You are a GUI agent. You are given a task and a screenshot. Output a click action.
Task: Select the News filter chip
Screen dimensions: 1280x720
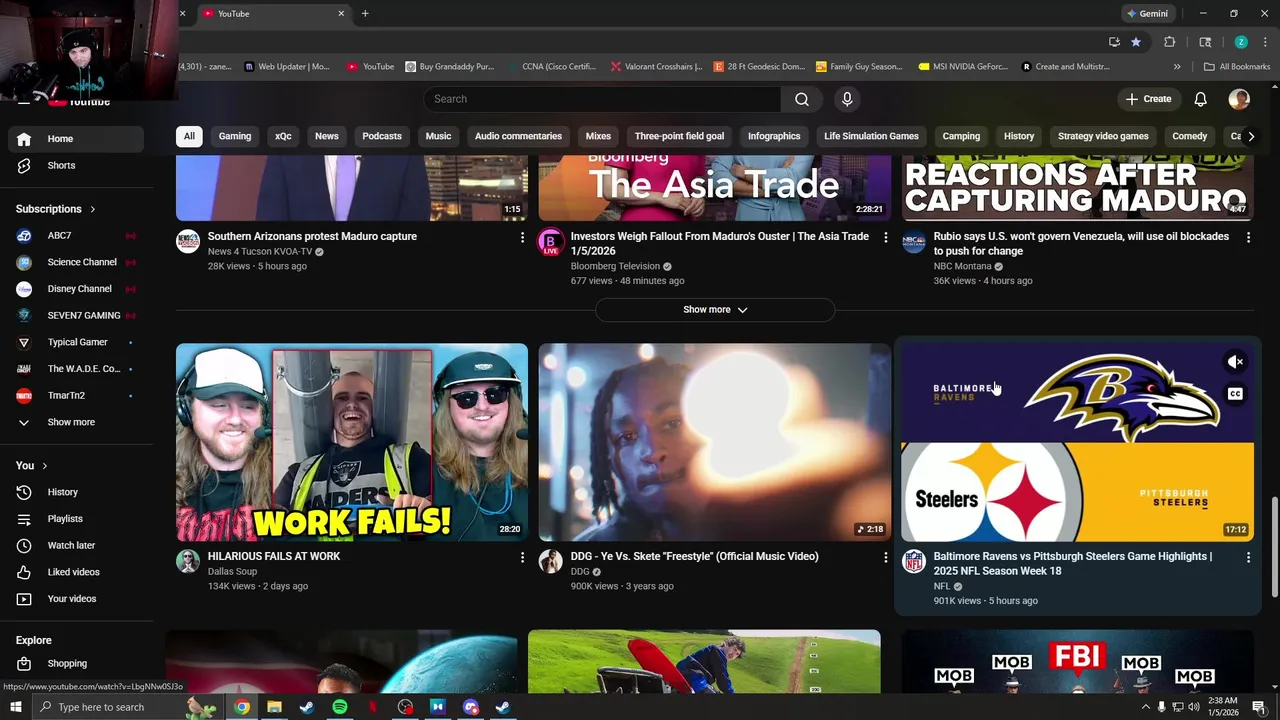327,136
